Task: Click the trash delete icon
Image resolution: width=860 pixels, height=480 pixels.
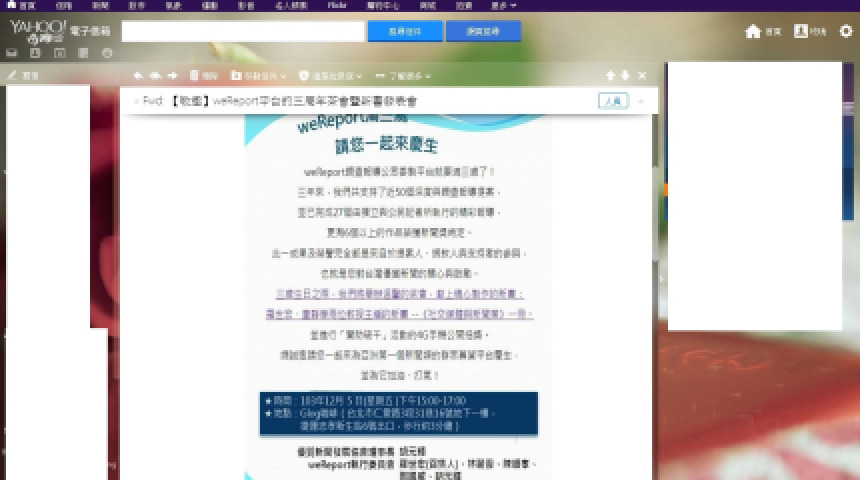Action: point(203,75)
